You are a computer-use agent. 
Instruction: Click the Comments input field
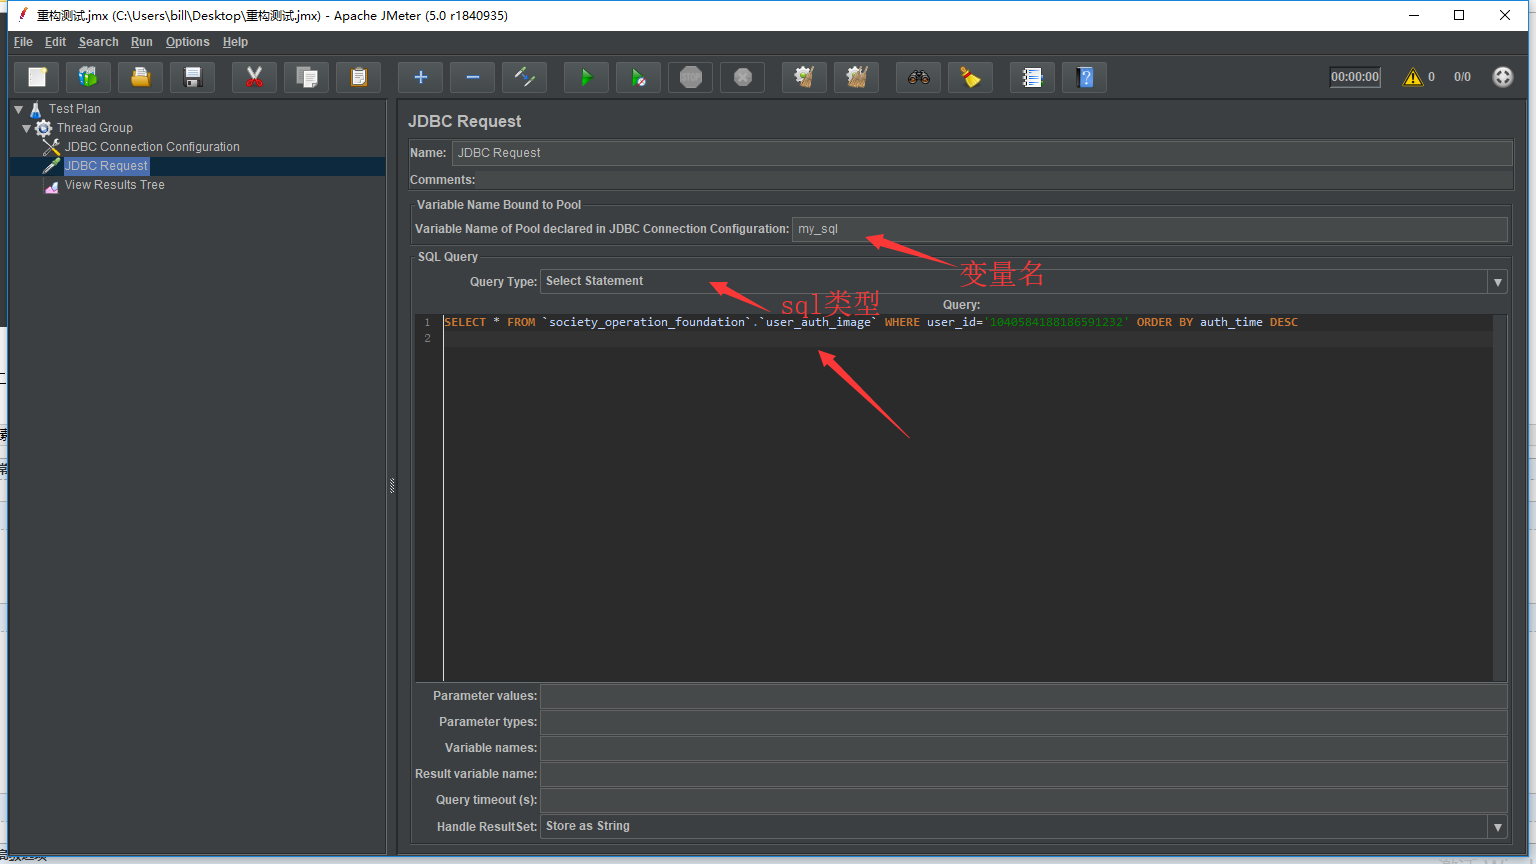tap(995, 180)
